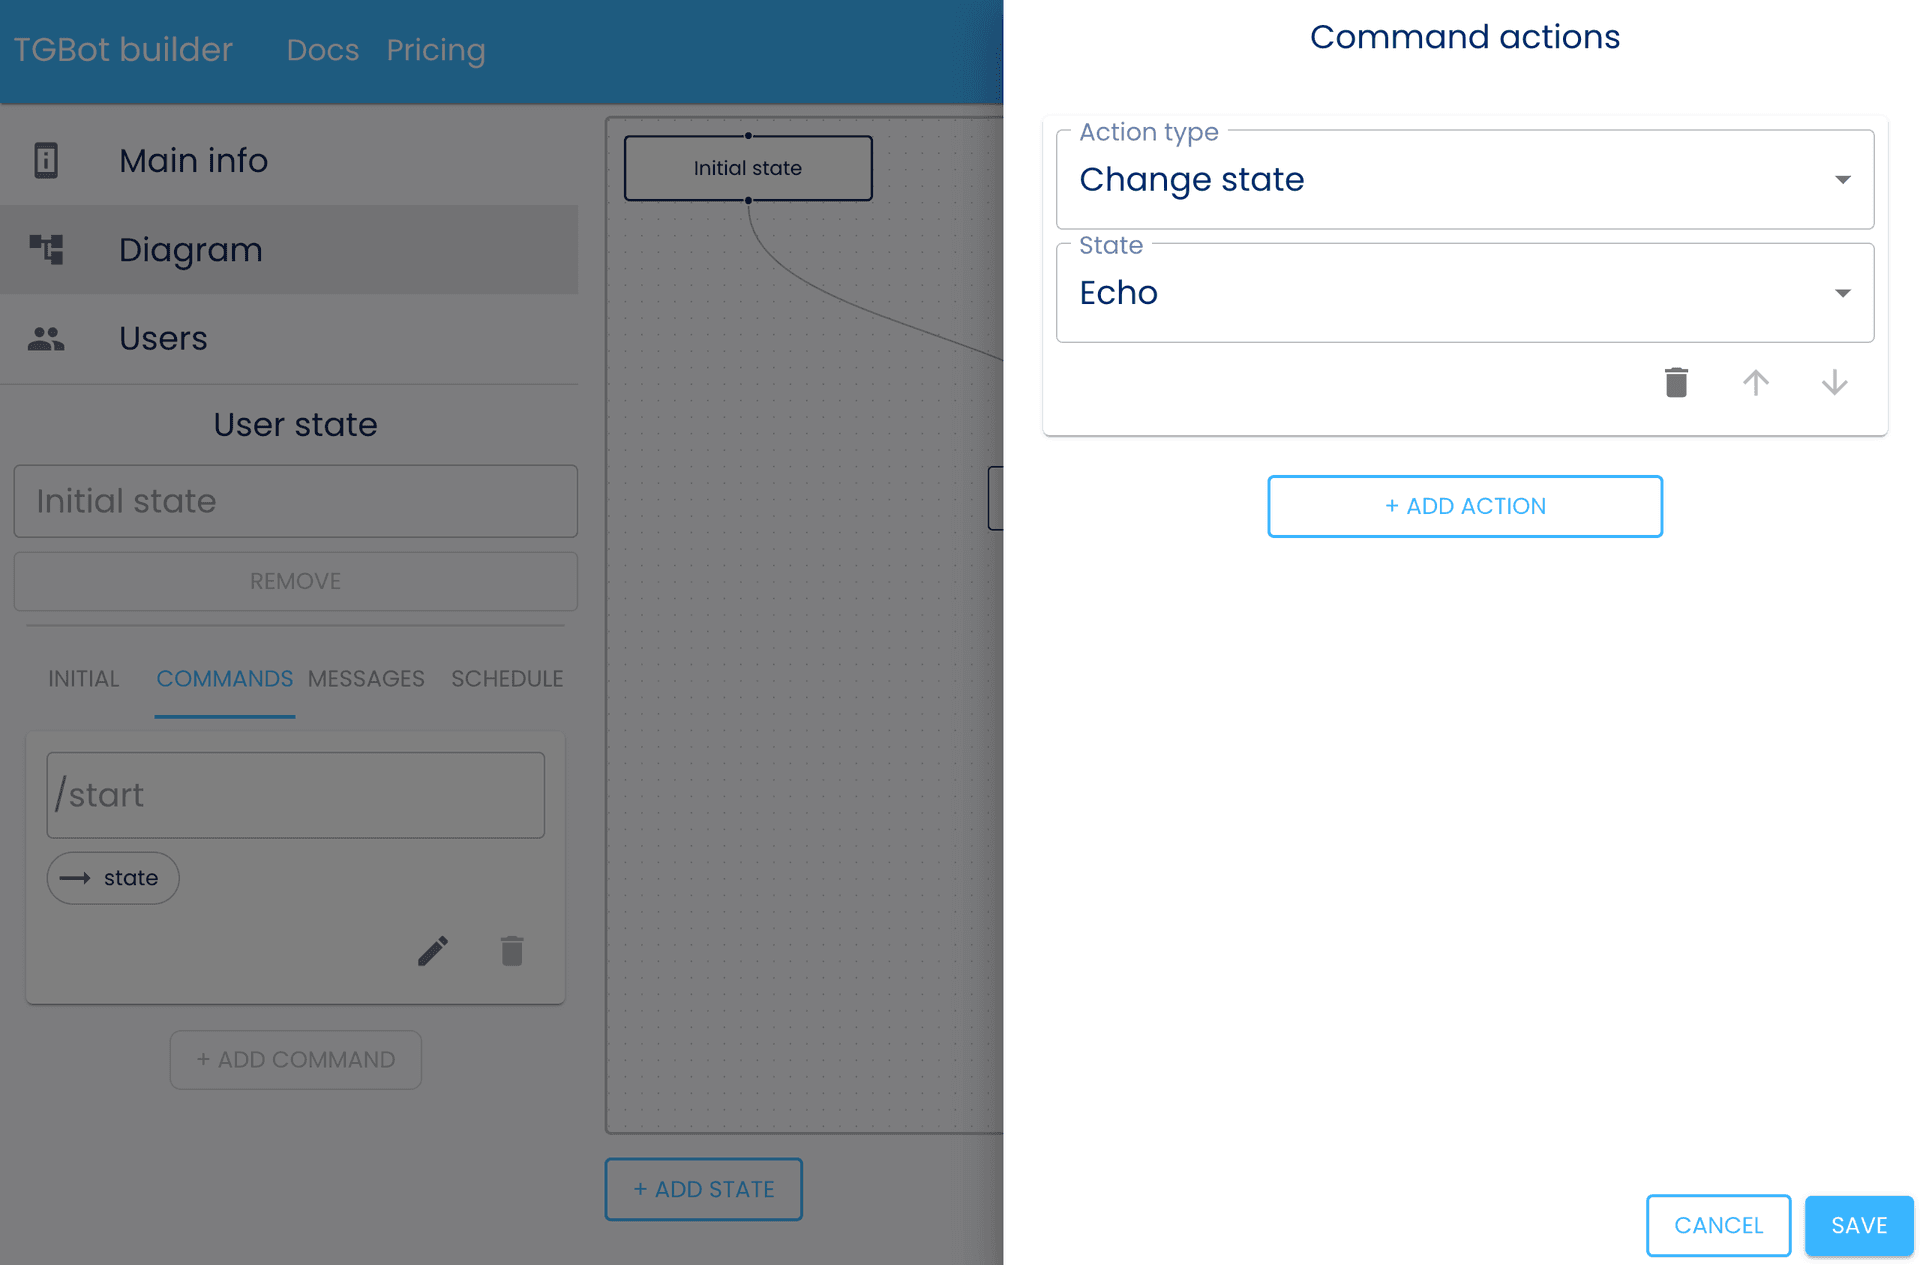This screenshot has height=1265, width=1920.
Task: Click the + ADD STATE button
Action: coord(703,1189)
